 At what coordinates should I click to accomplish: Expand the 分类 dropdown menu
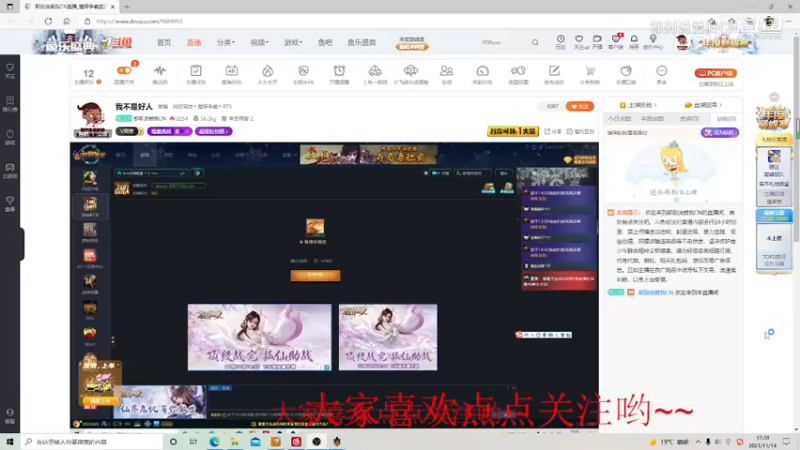(226, 42)
